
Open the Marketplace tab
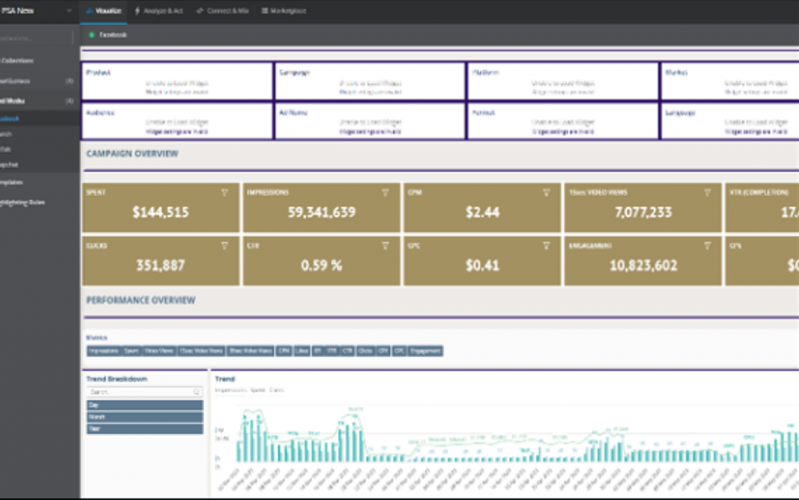pos(283,10)
